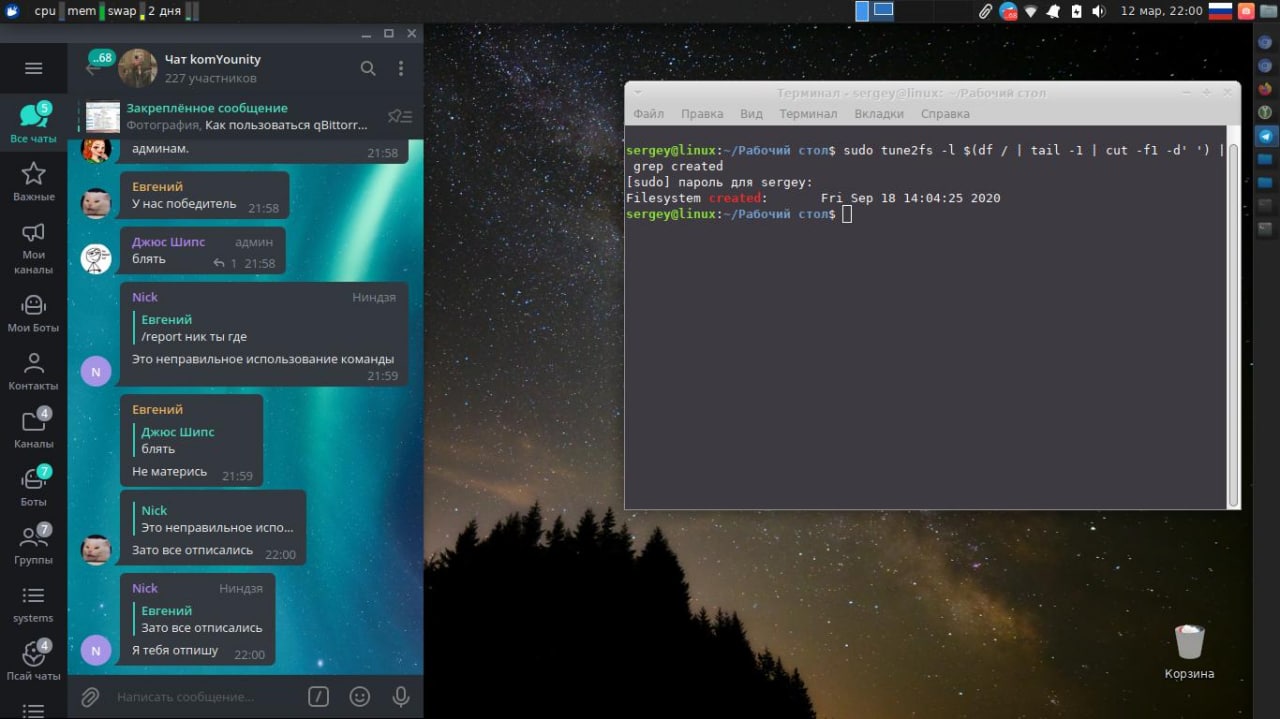Open the Контакты folder
Image resolution: width=1280 pixels, height=719 pixels.
click(x=33, y=371)
